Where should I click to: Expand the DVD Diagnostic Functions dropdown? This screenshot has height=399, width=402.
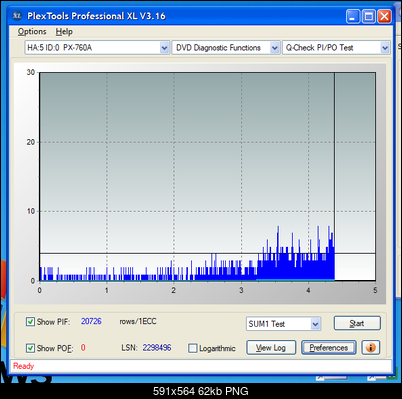[x=274, y=48]
